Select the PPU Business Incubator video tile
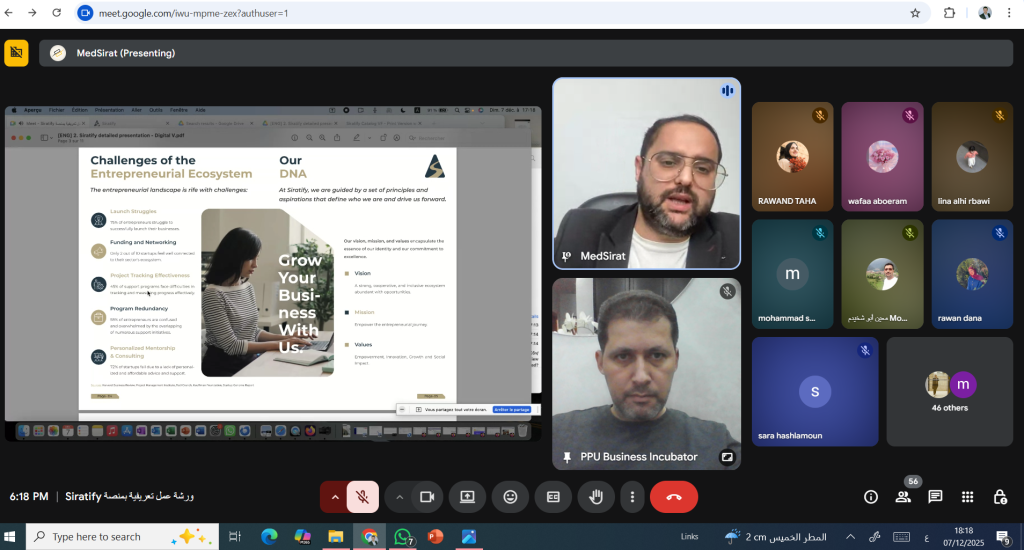 [646, 373]
